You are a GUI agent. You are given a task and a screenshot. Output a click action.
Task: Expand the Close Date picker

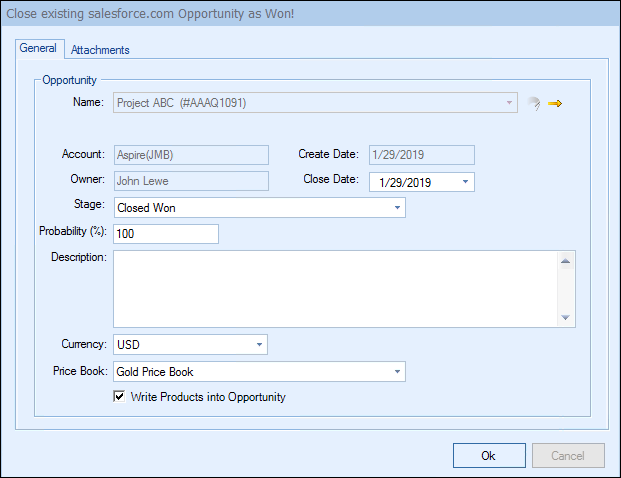click(466, 182)
